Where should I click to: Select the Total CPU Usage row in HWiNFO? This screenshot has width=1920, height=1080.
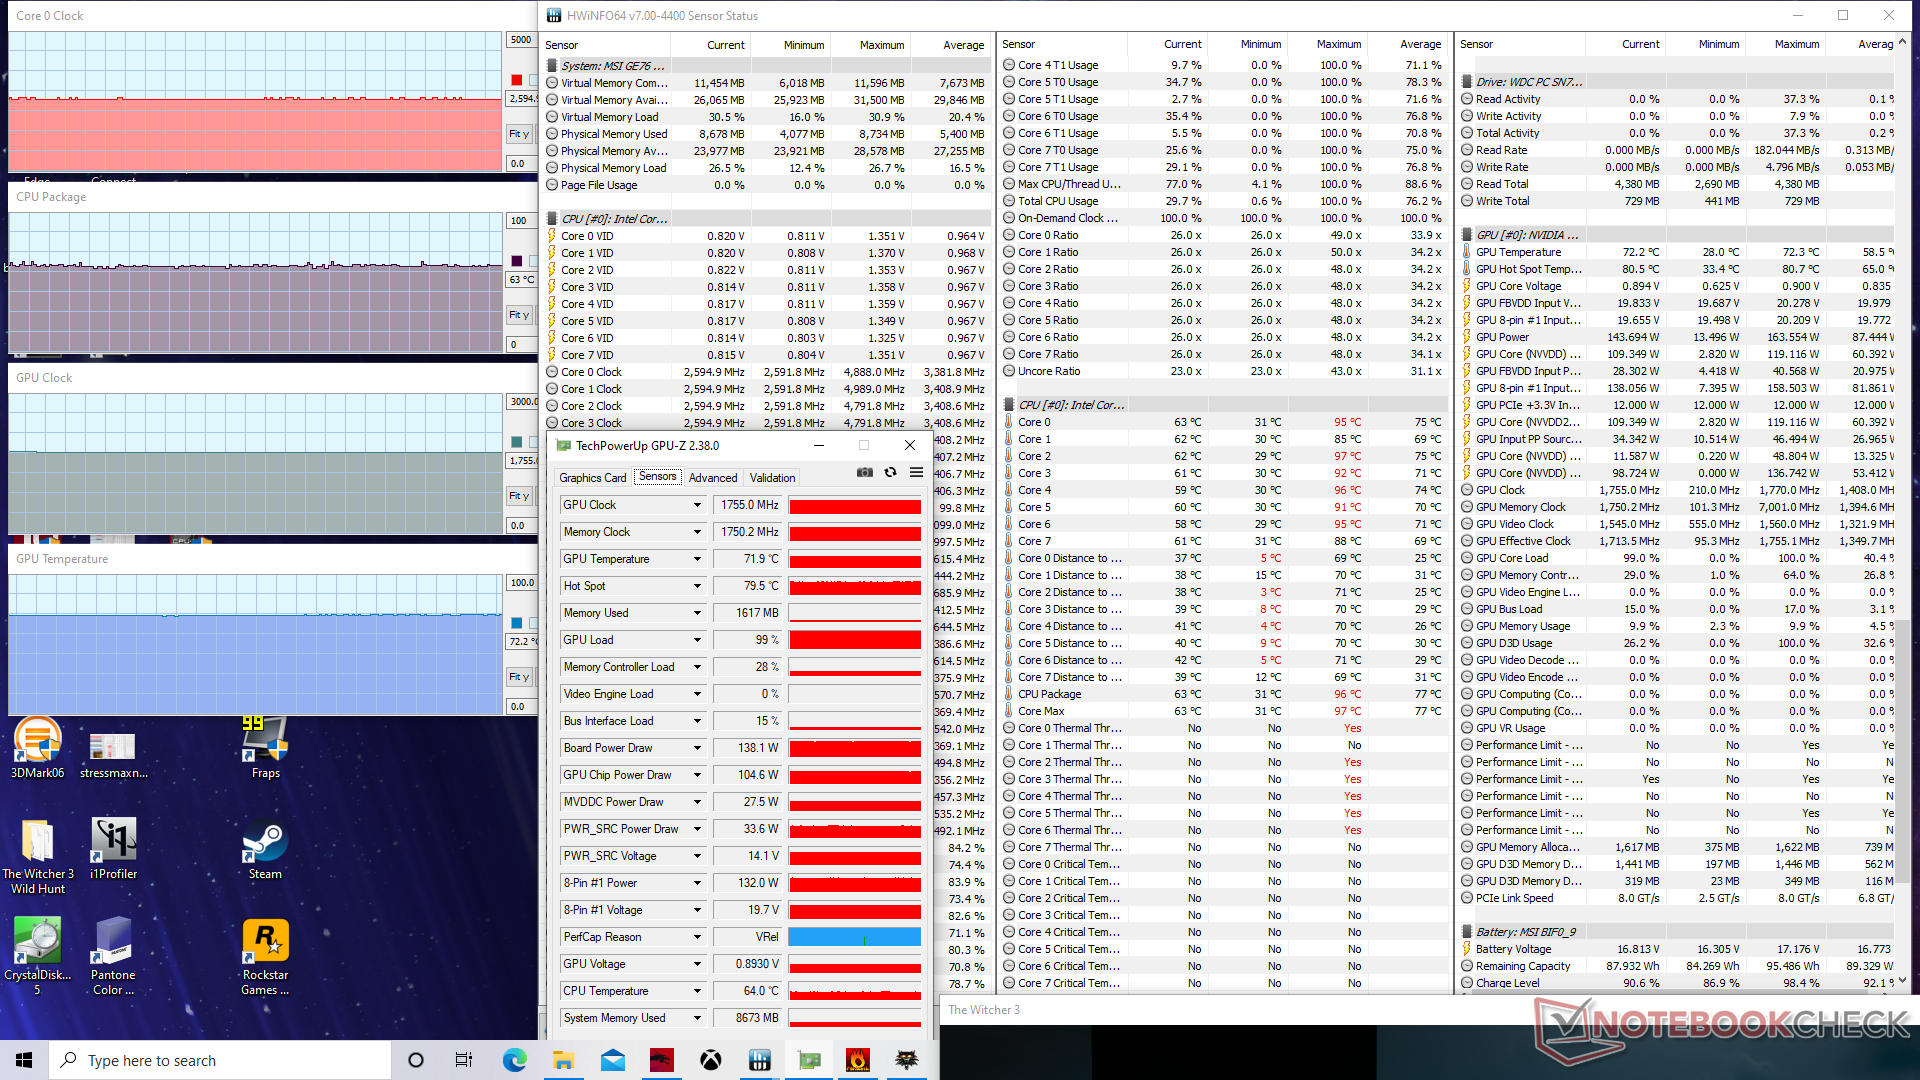[x=1224, y=201]
